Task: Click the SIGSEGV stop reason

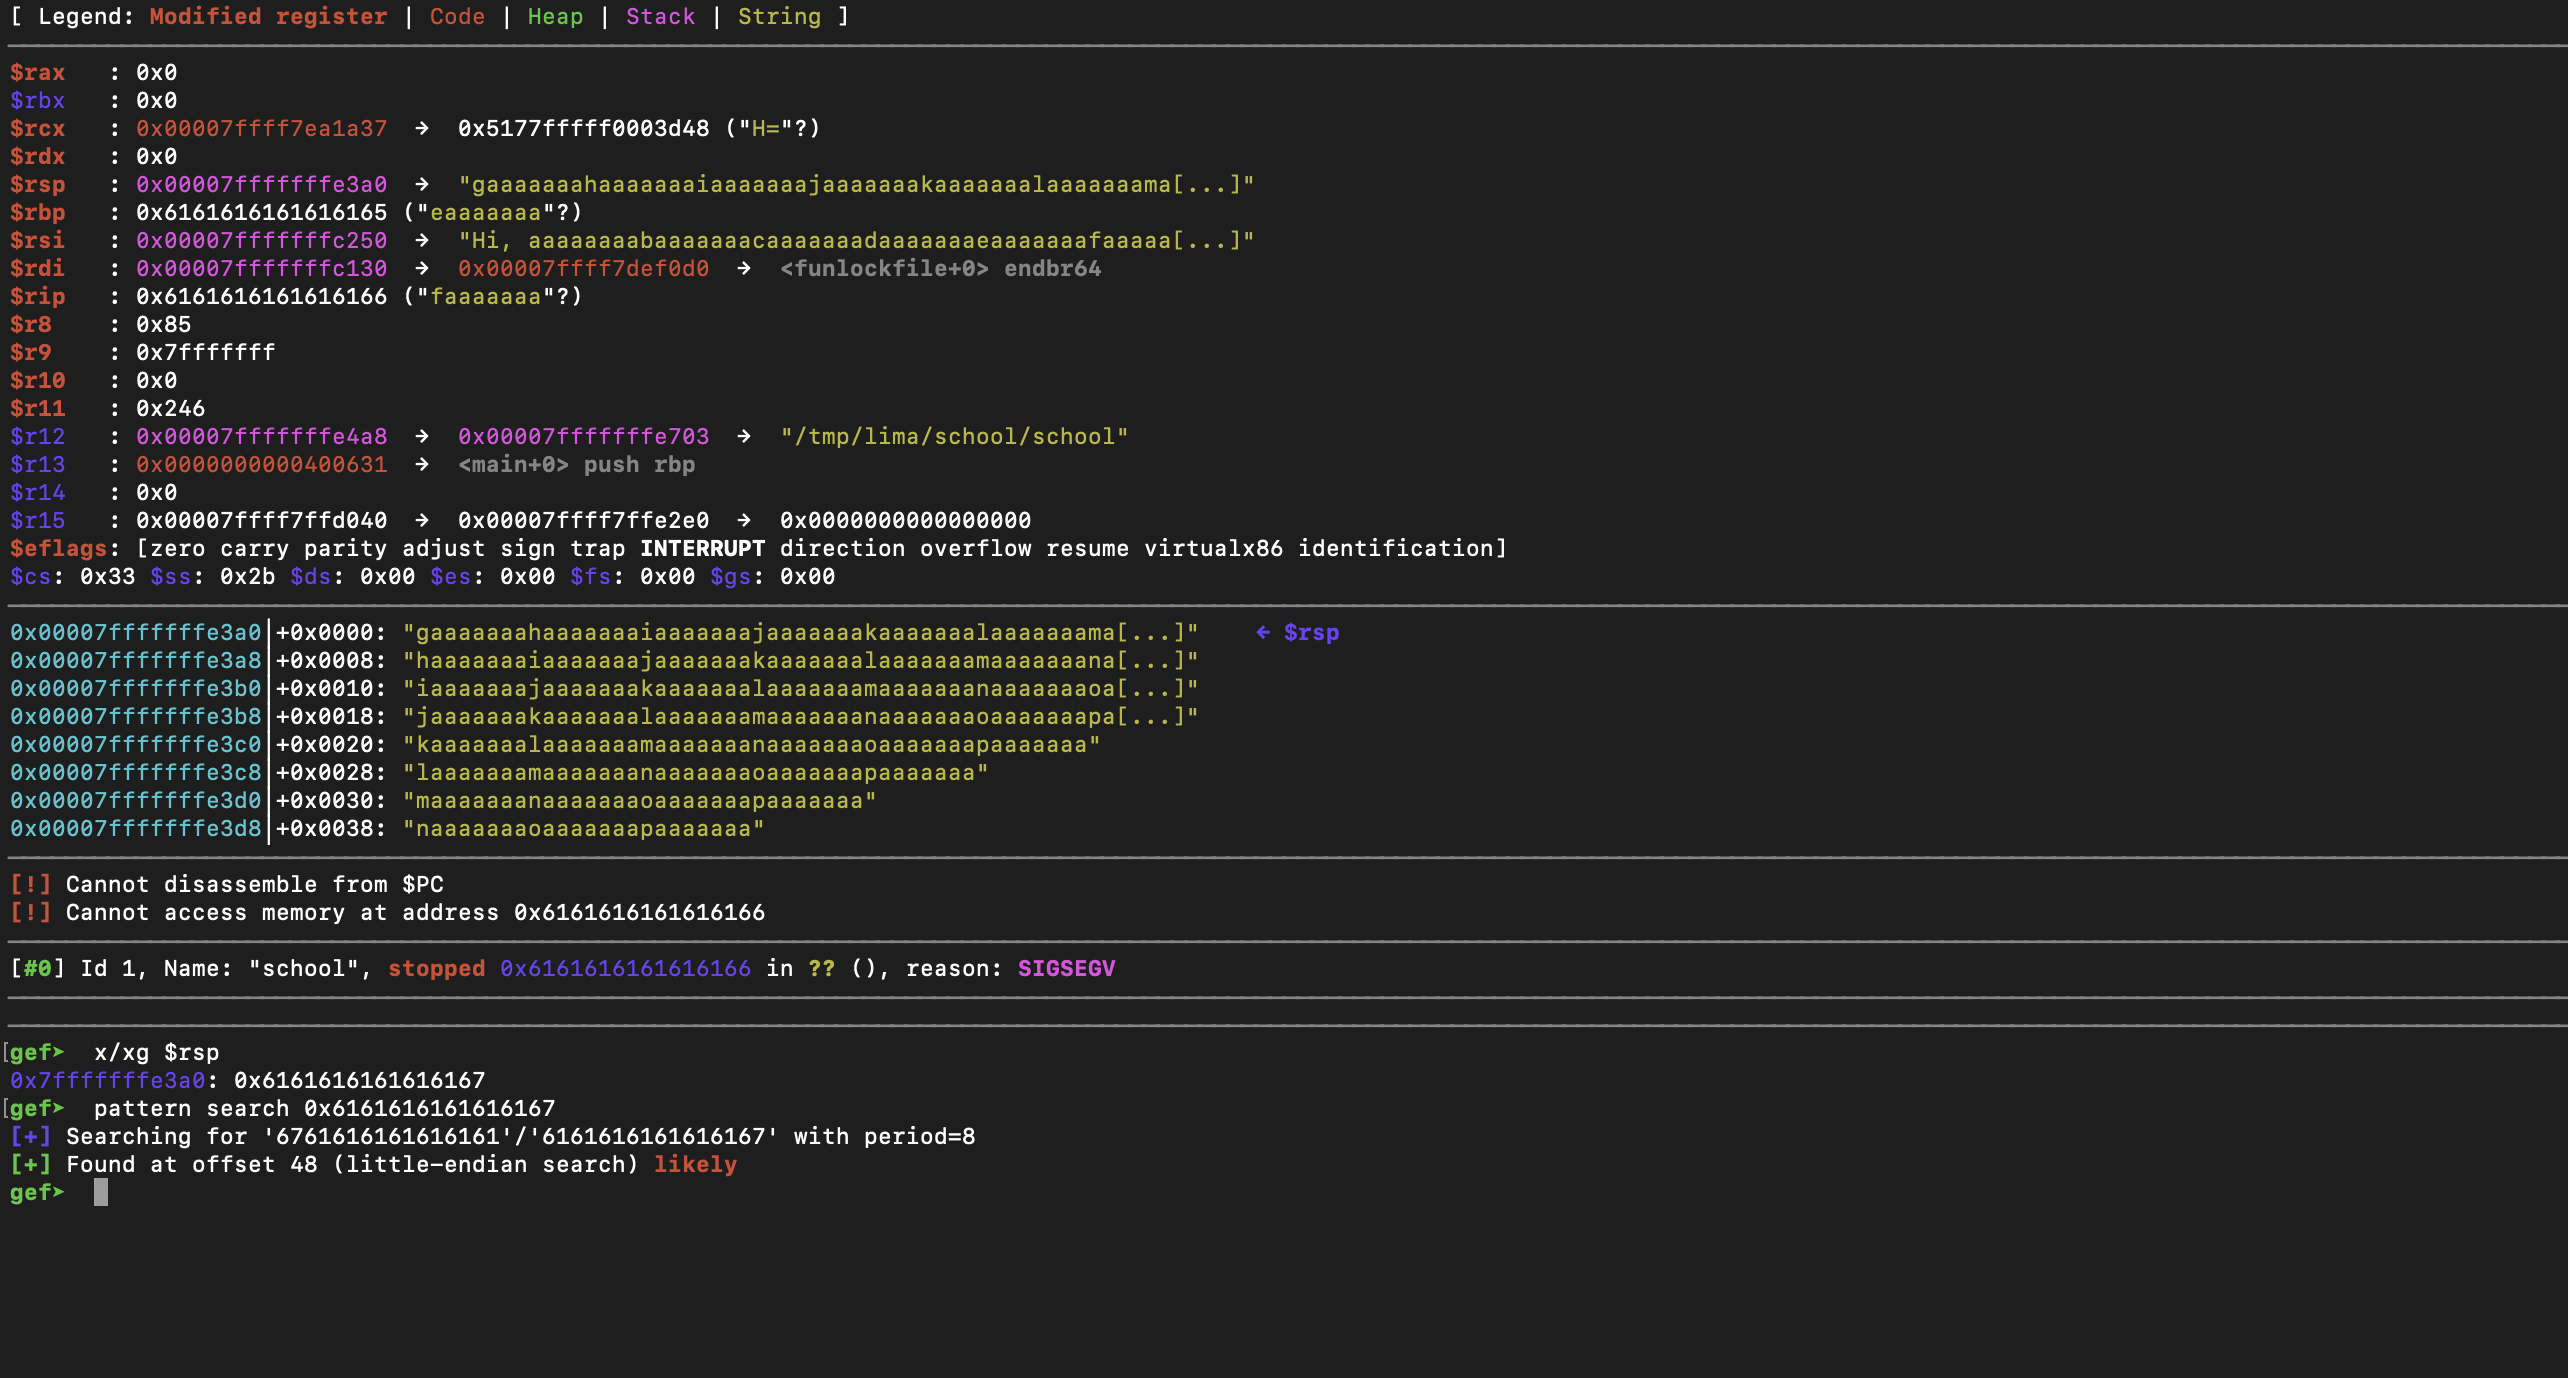Action: [x=1066, y=969]
